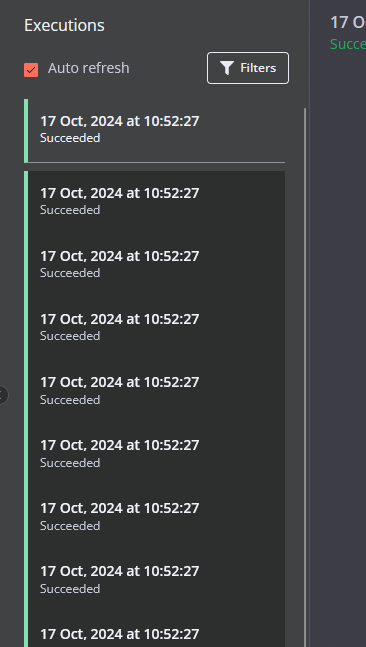This screenshot has height=647, width=366.
Task: Choose the sixth execution entry
Action: click(155, 455)
